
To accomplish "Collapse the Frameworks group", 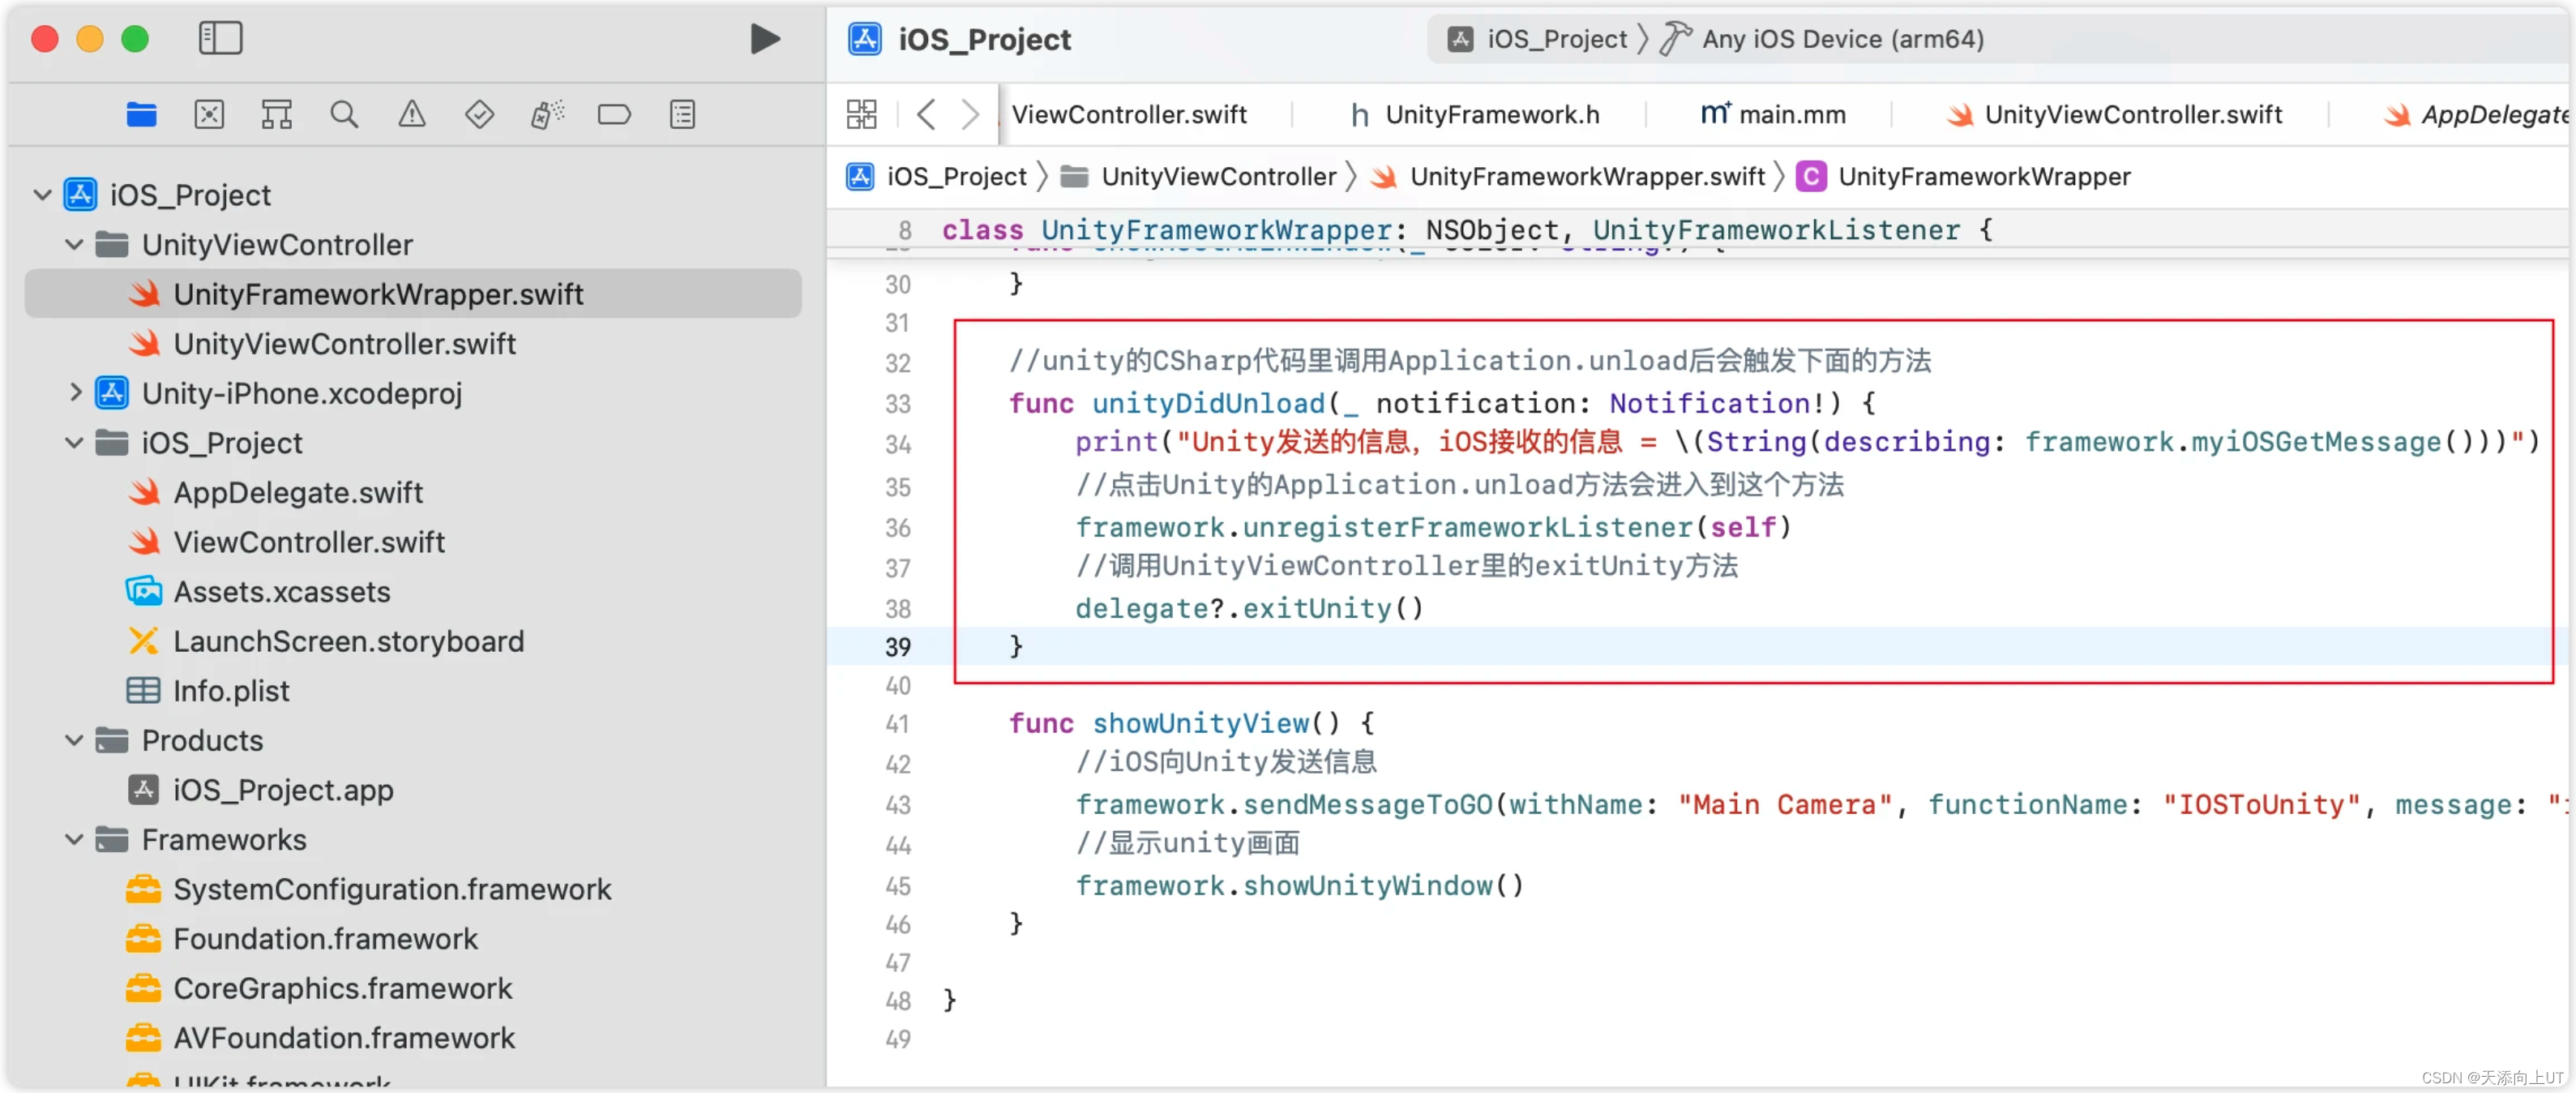I will click(74, 839).
